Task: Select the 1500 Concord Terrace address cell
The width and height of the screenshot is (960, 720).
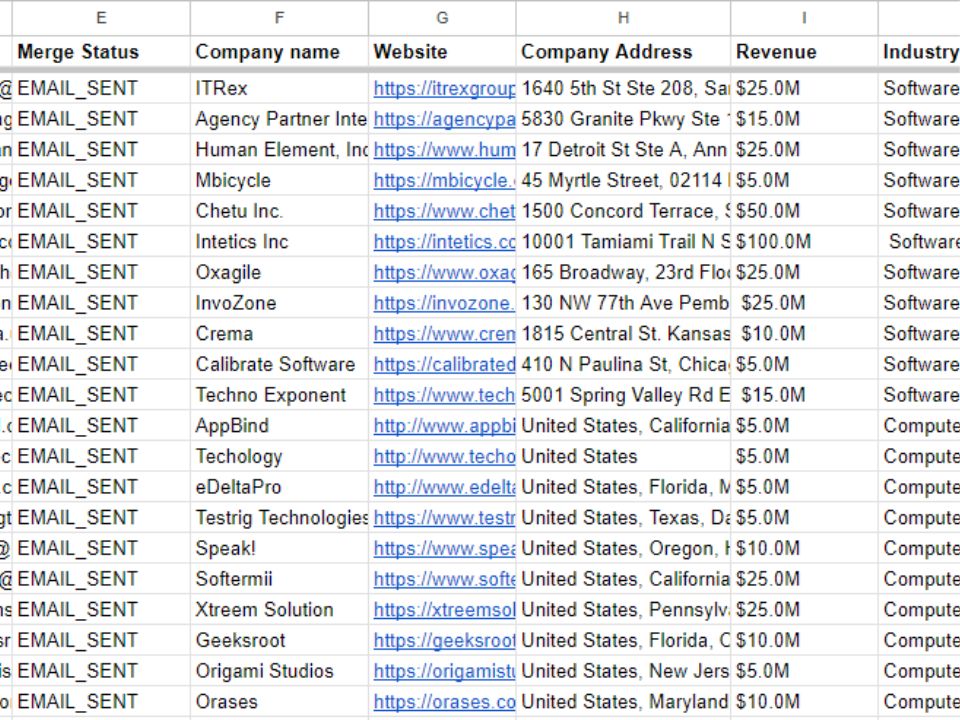Action: [x=623, y=211]
